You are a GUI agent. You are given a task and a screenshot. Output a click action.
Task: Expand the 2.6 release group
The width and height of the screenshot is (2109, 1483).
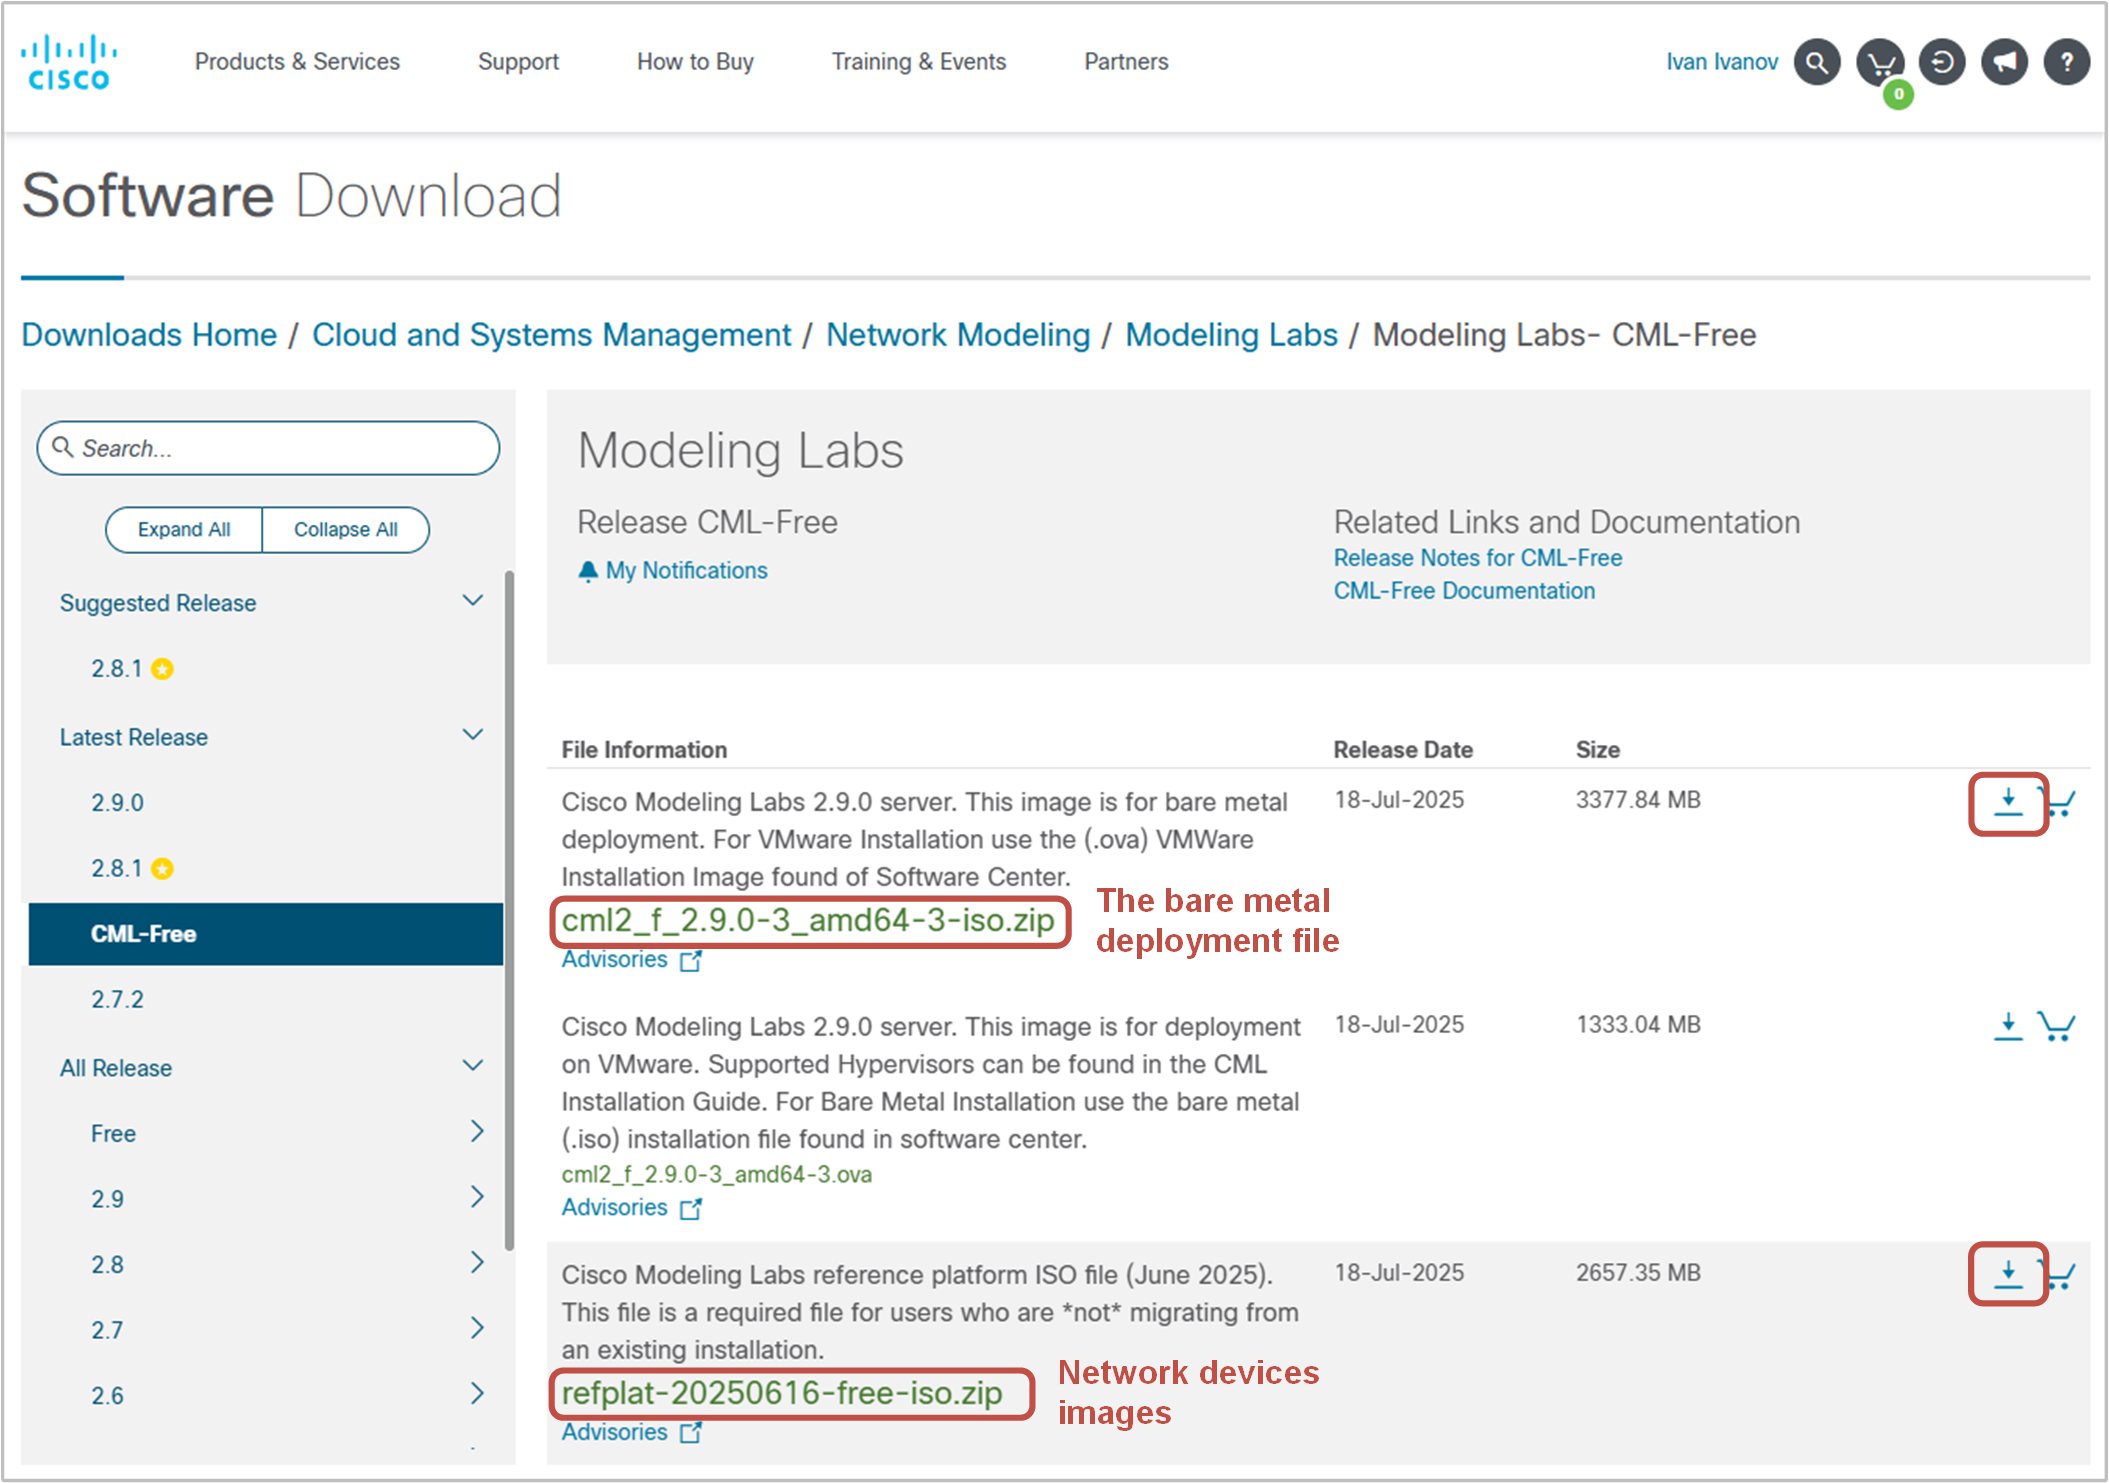click(477, 1393)
